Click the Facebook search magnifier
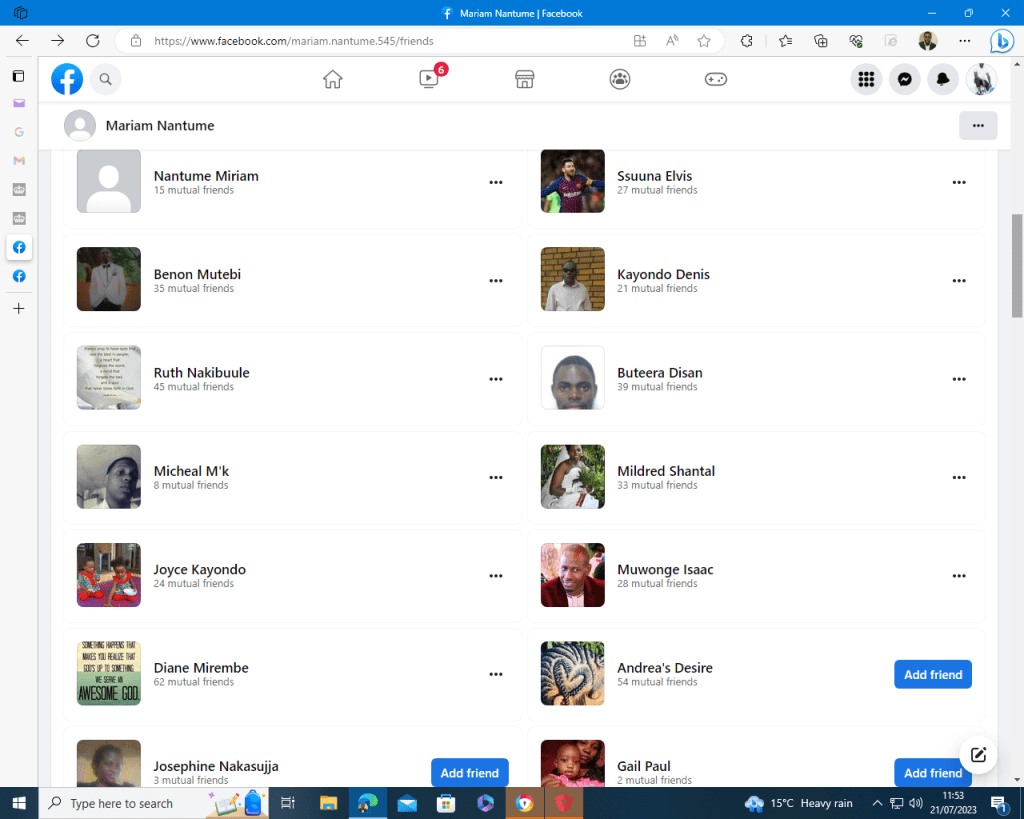Screen dimensions: 1024x819 click(x=105, y=79)
